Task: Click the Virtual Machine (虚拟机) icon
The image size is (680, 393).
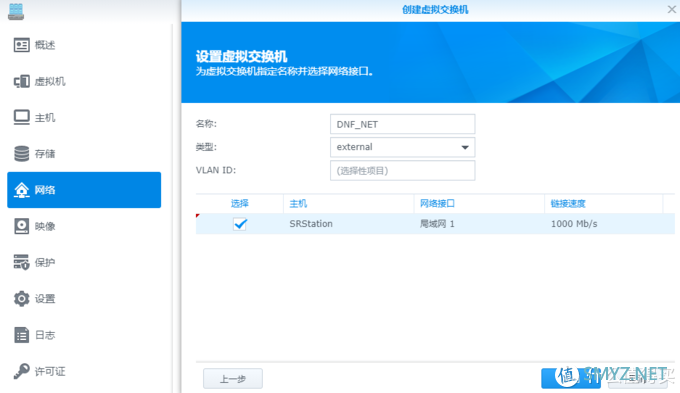Action: click(21, 82)
